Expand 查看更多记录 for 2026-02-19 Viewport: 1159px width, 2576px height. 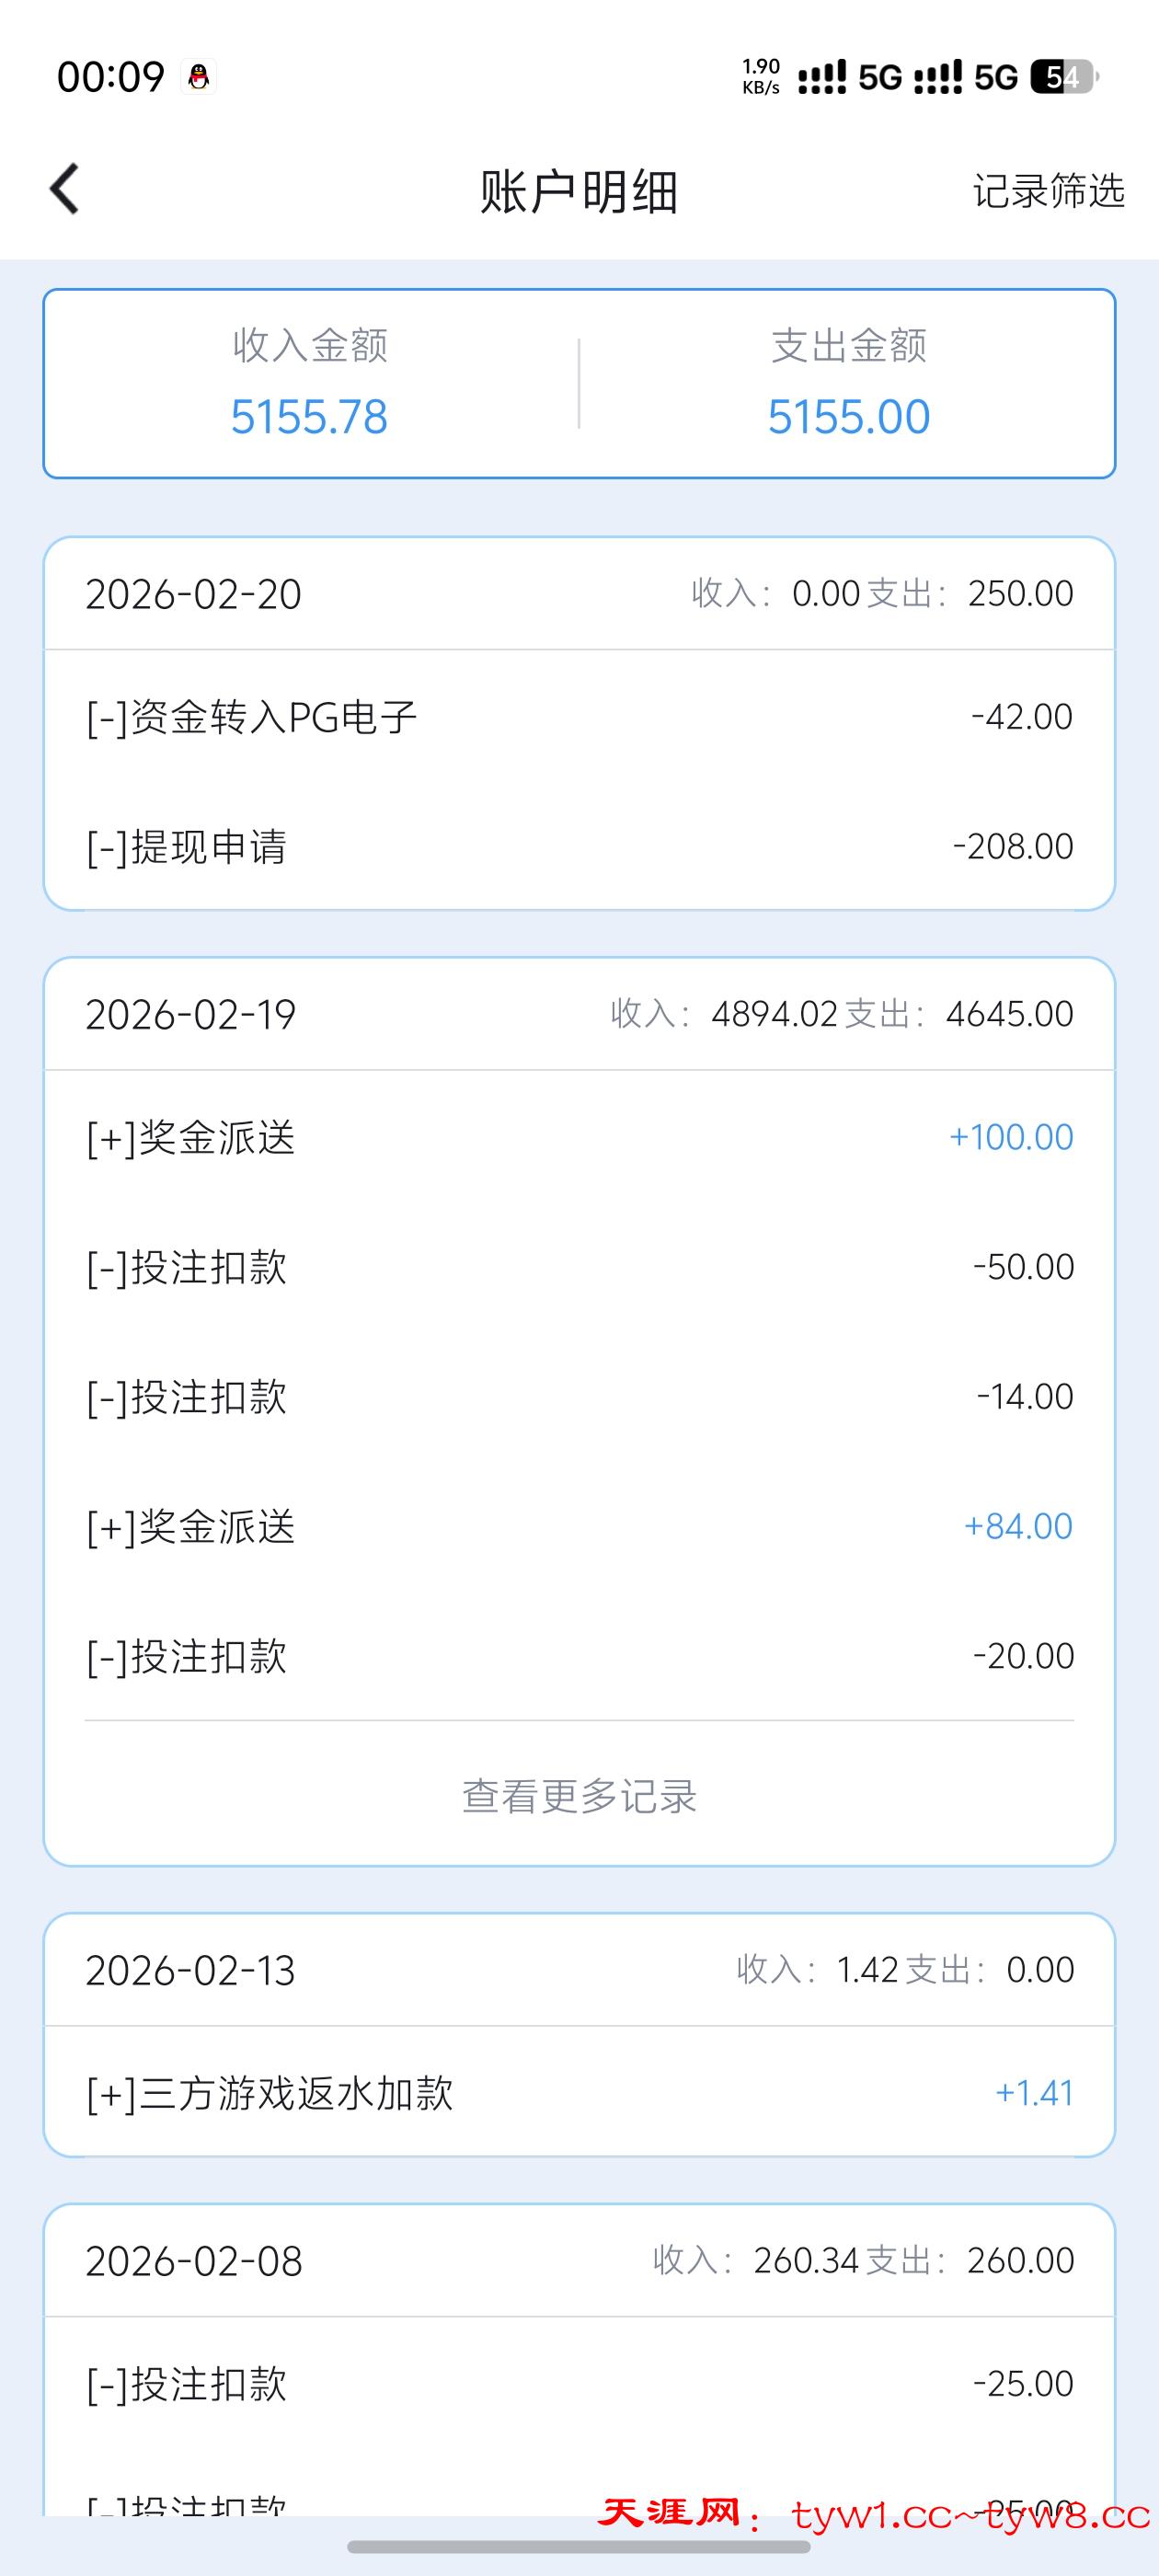(x=579, y=1796)
